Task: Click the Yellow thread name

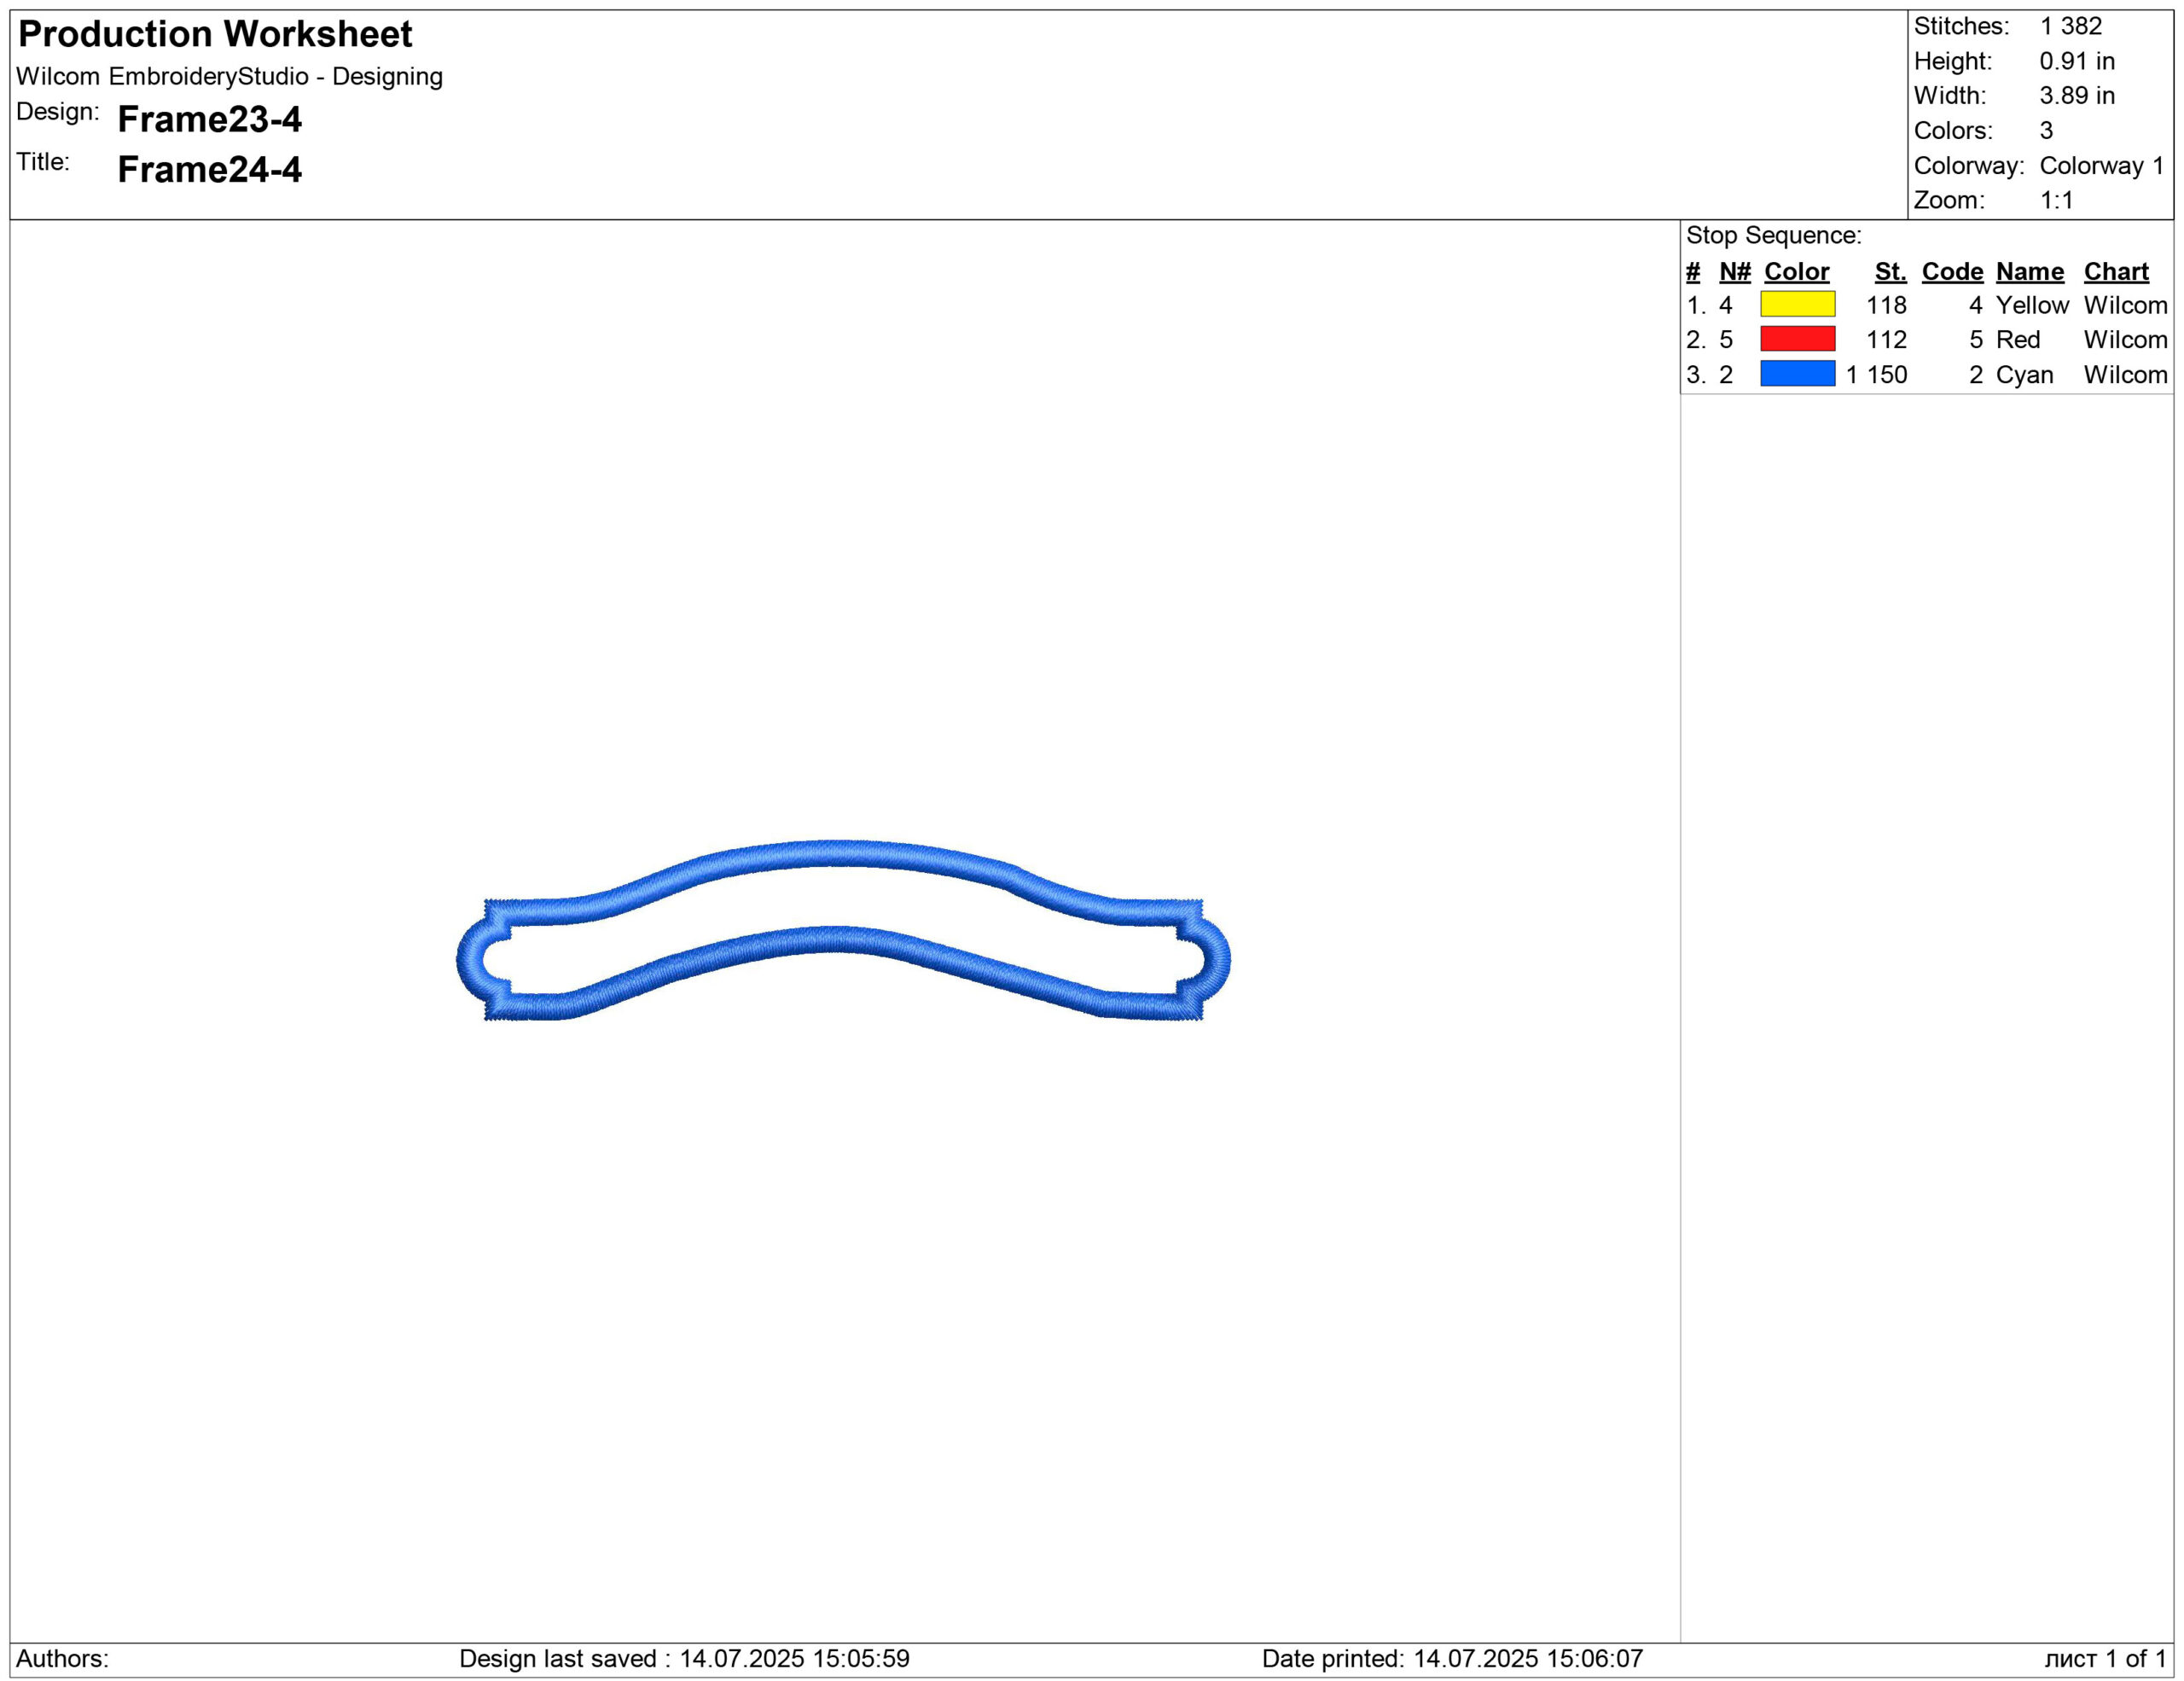Action: point(2031,305)
